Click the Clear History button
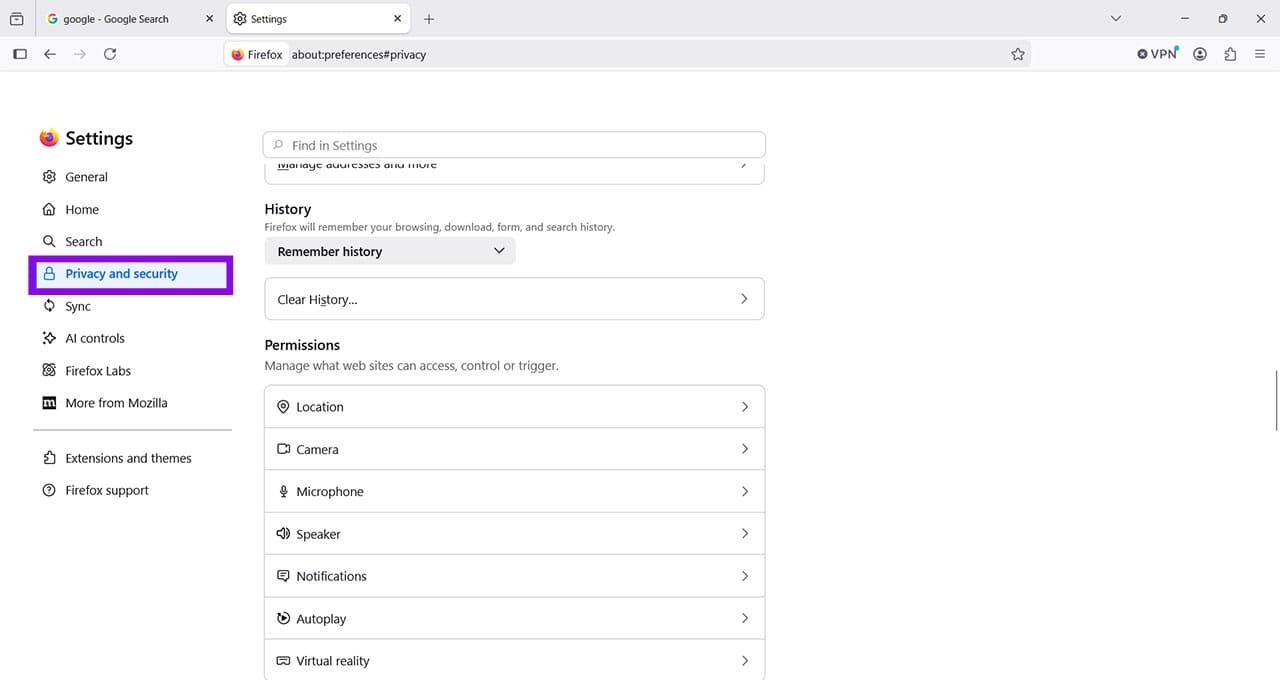Image resolution: width=1280 pixels, height=680 pixels. click(x=514, y=299)
